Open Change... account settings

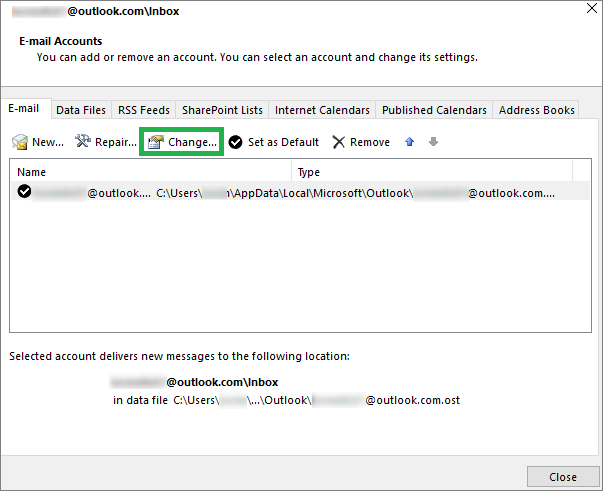[x=182, y=142]
